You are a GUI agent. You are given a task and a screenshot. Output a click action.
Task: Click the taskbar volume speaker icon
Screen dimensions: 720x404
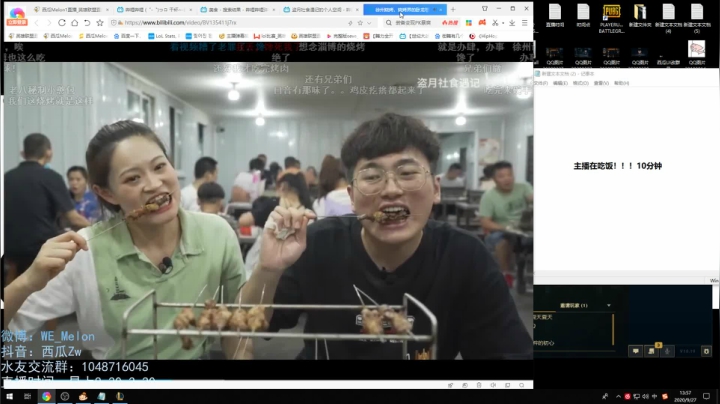point(646,396)
